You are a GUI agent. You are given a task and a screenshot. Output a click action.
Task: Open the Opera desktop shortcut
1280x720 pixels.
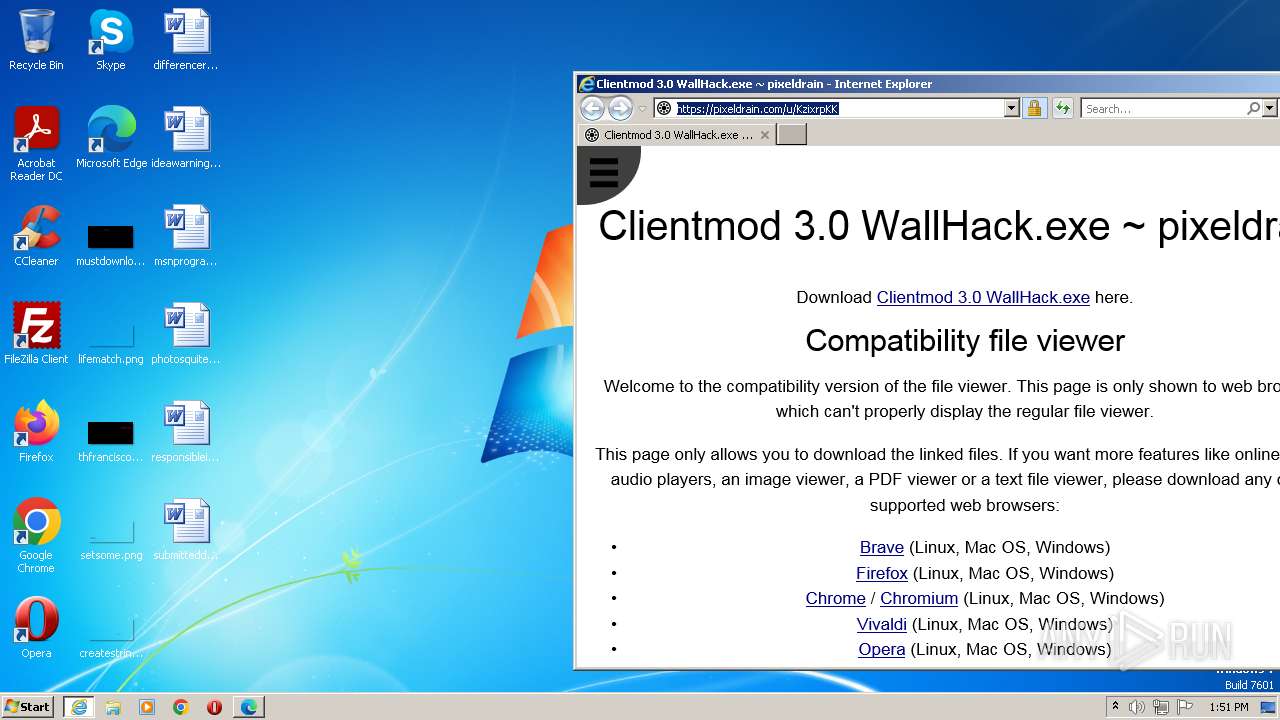(36, 628)
